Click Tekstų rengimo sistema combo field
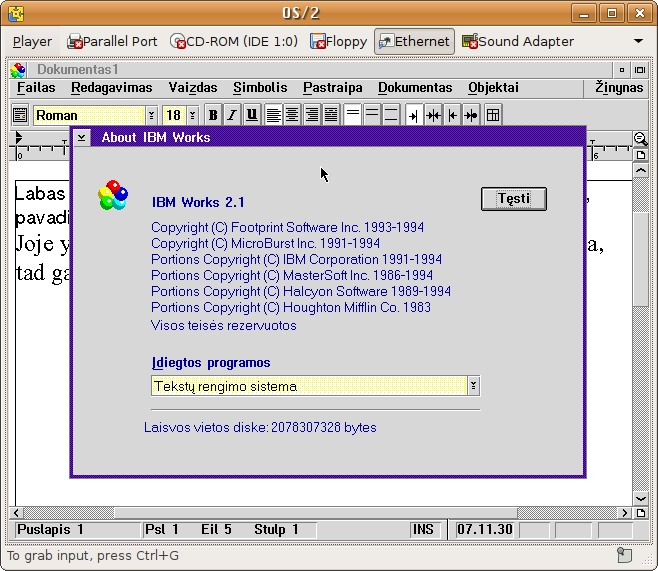 coord(309,386)
